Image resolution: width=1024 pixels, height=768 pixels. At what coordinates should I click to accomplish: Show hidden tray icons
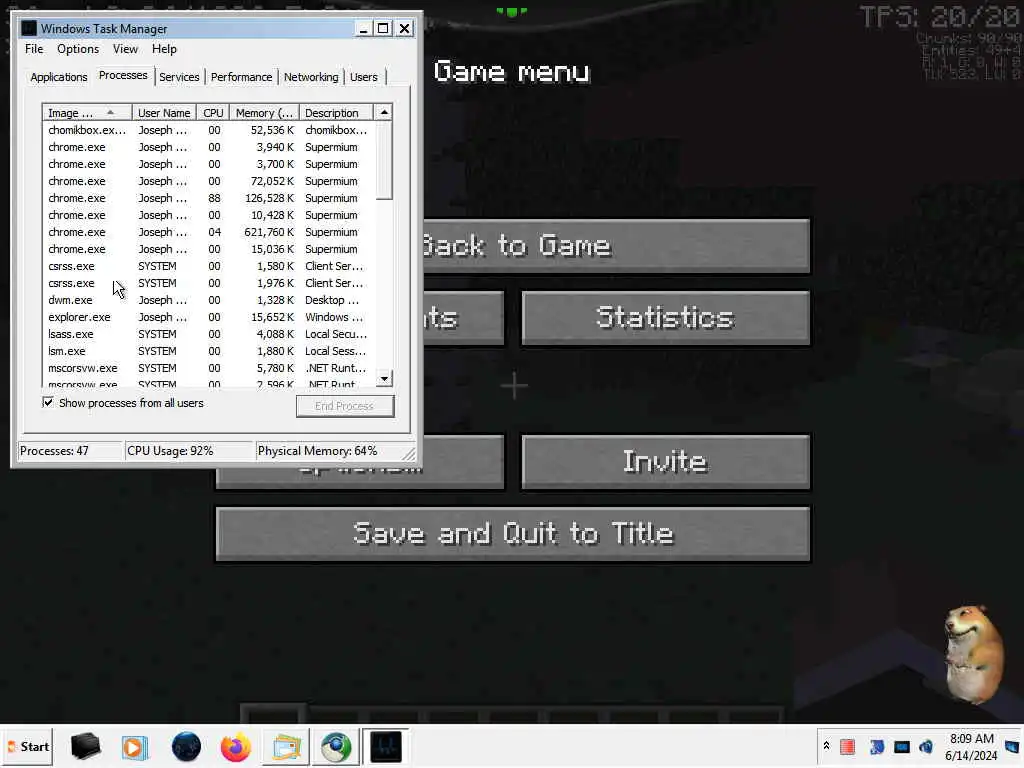click(826, 746)
